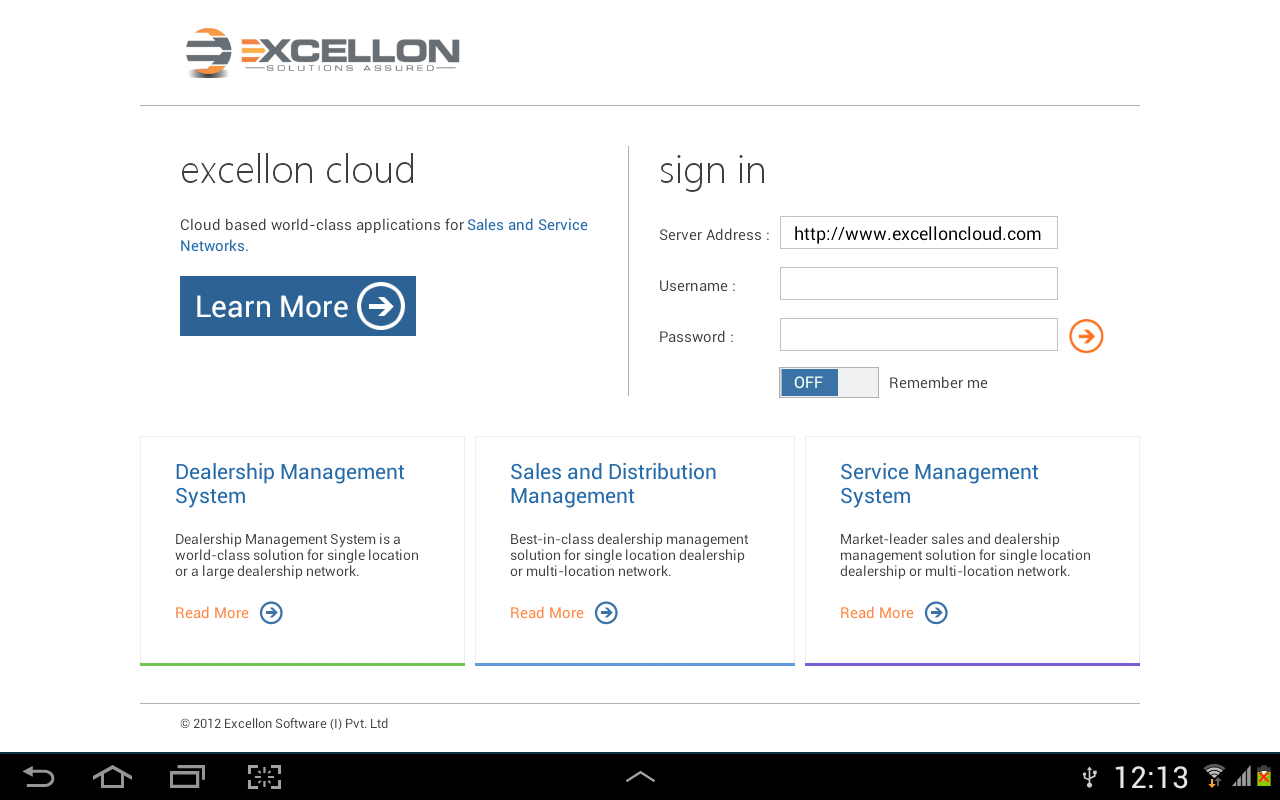Screen dimensions: 1280x800
Task: Click the Best-in-class dealership management description
Action: tap(629, 555)
